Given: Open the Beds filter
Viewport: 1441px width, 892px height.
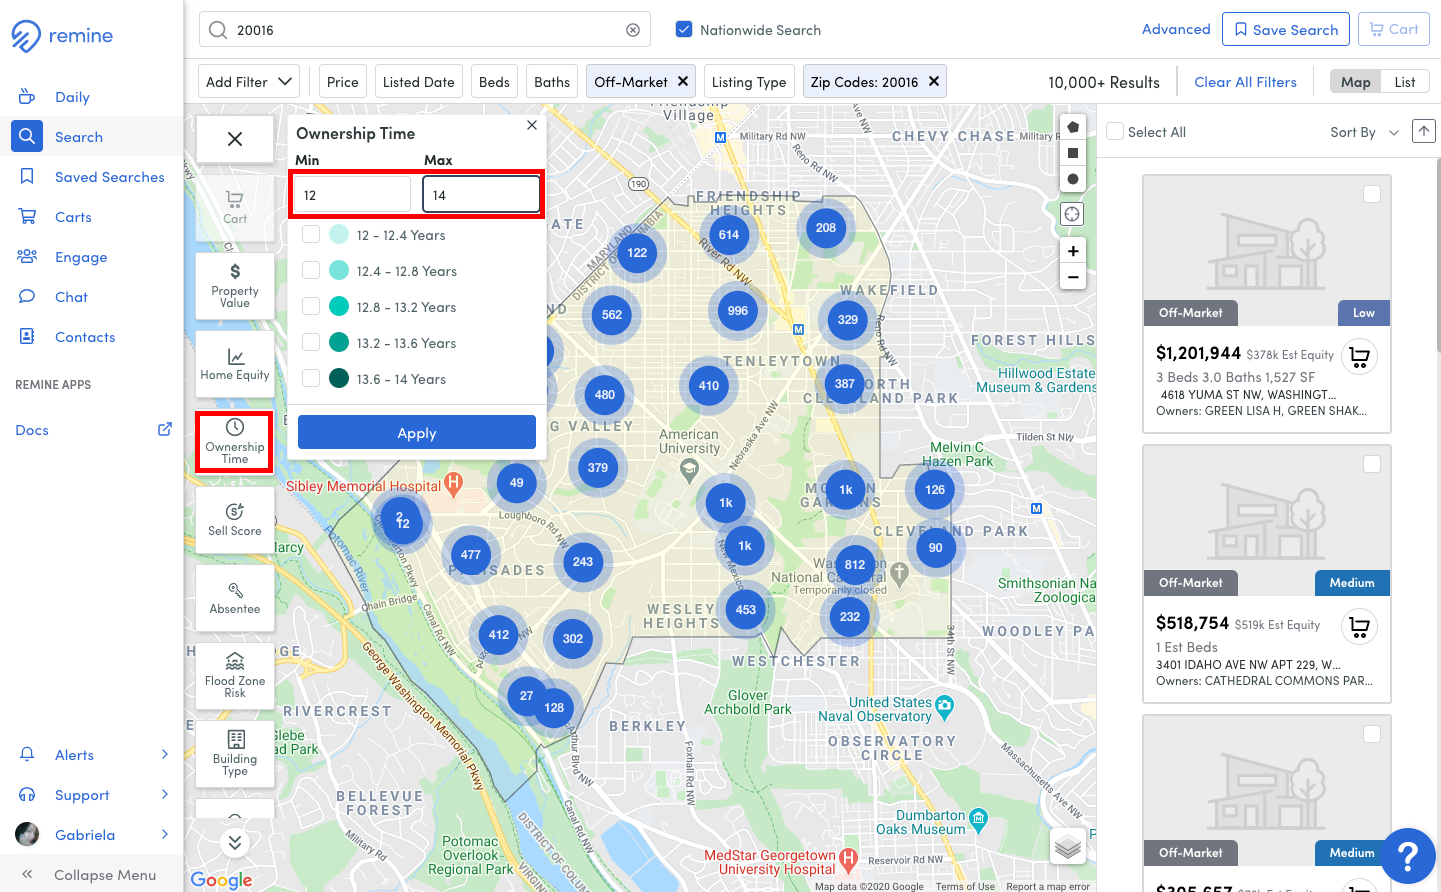Looking at the screenshot, I should (494, 82).
